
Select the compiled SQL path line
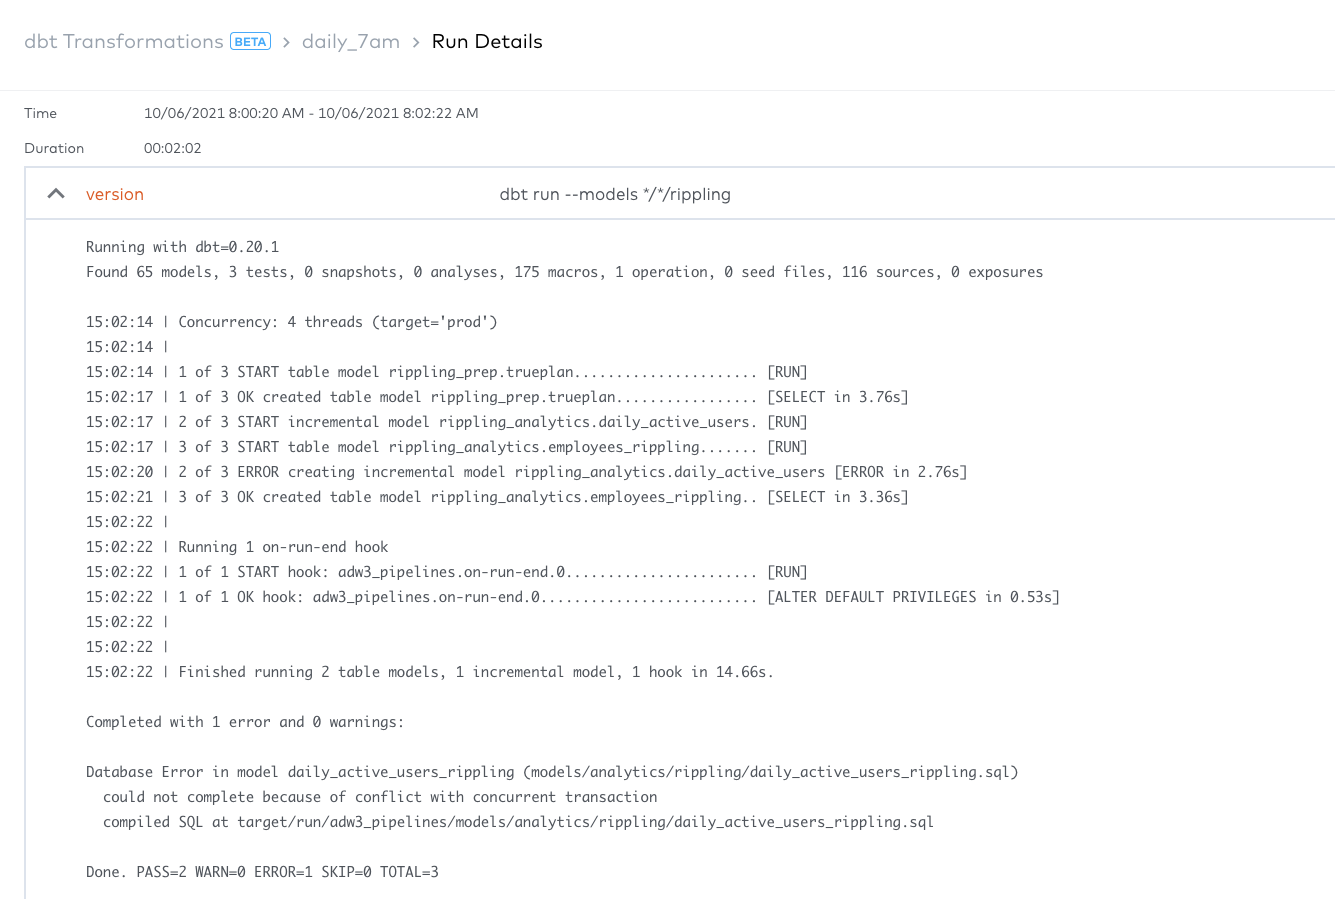click(x=518, y=821)
